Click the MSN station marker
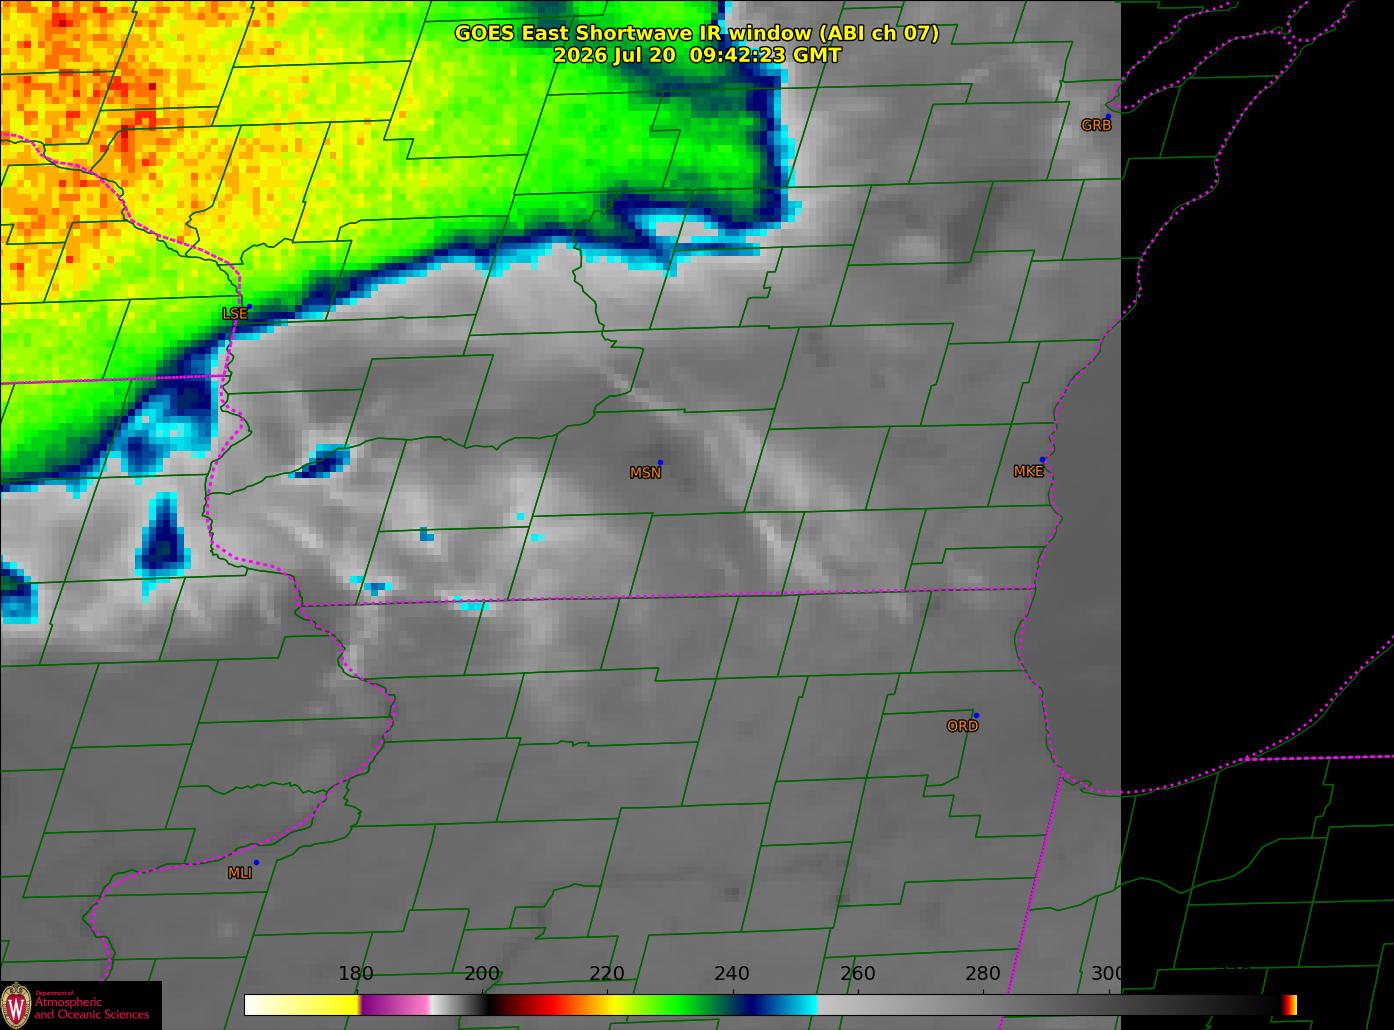The height and width of the screenshot is (1030, 1394). click(x=660, y=463)
